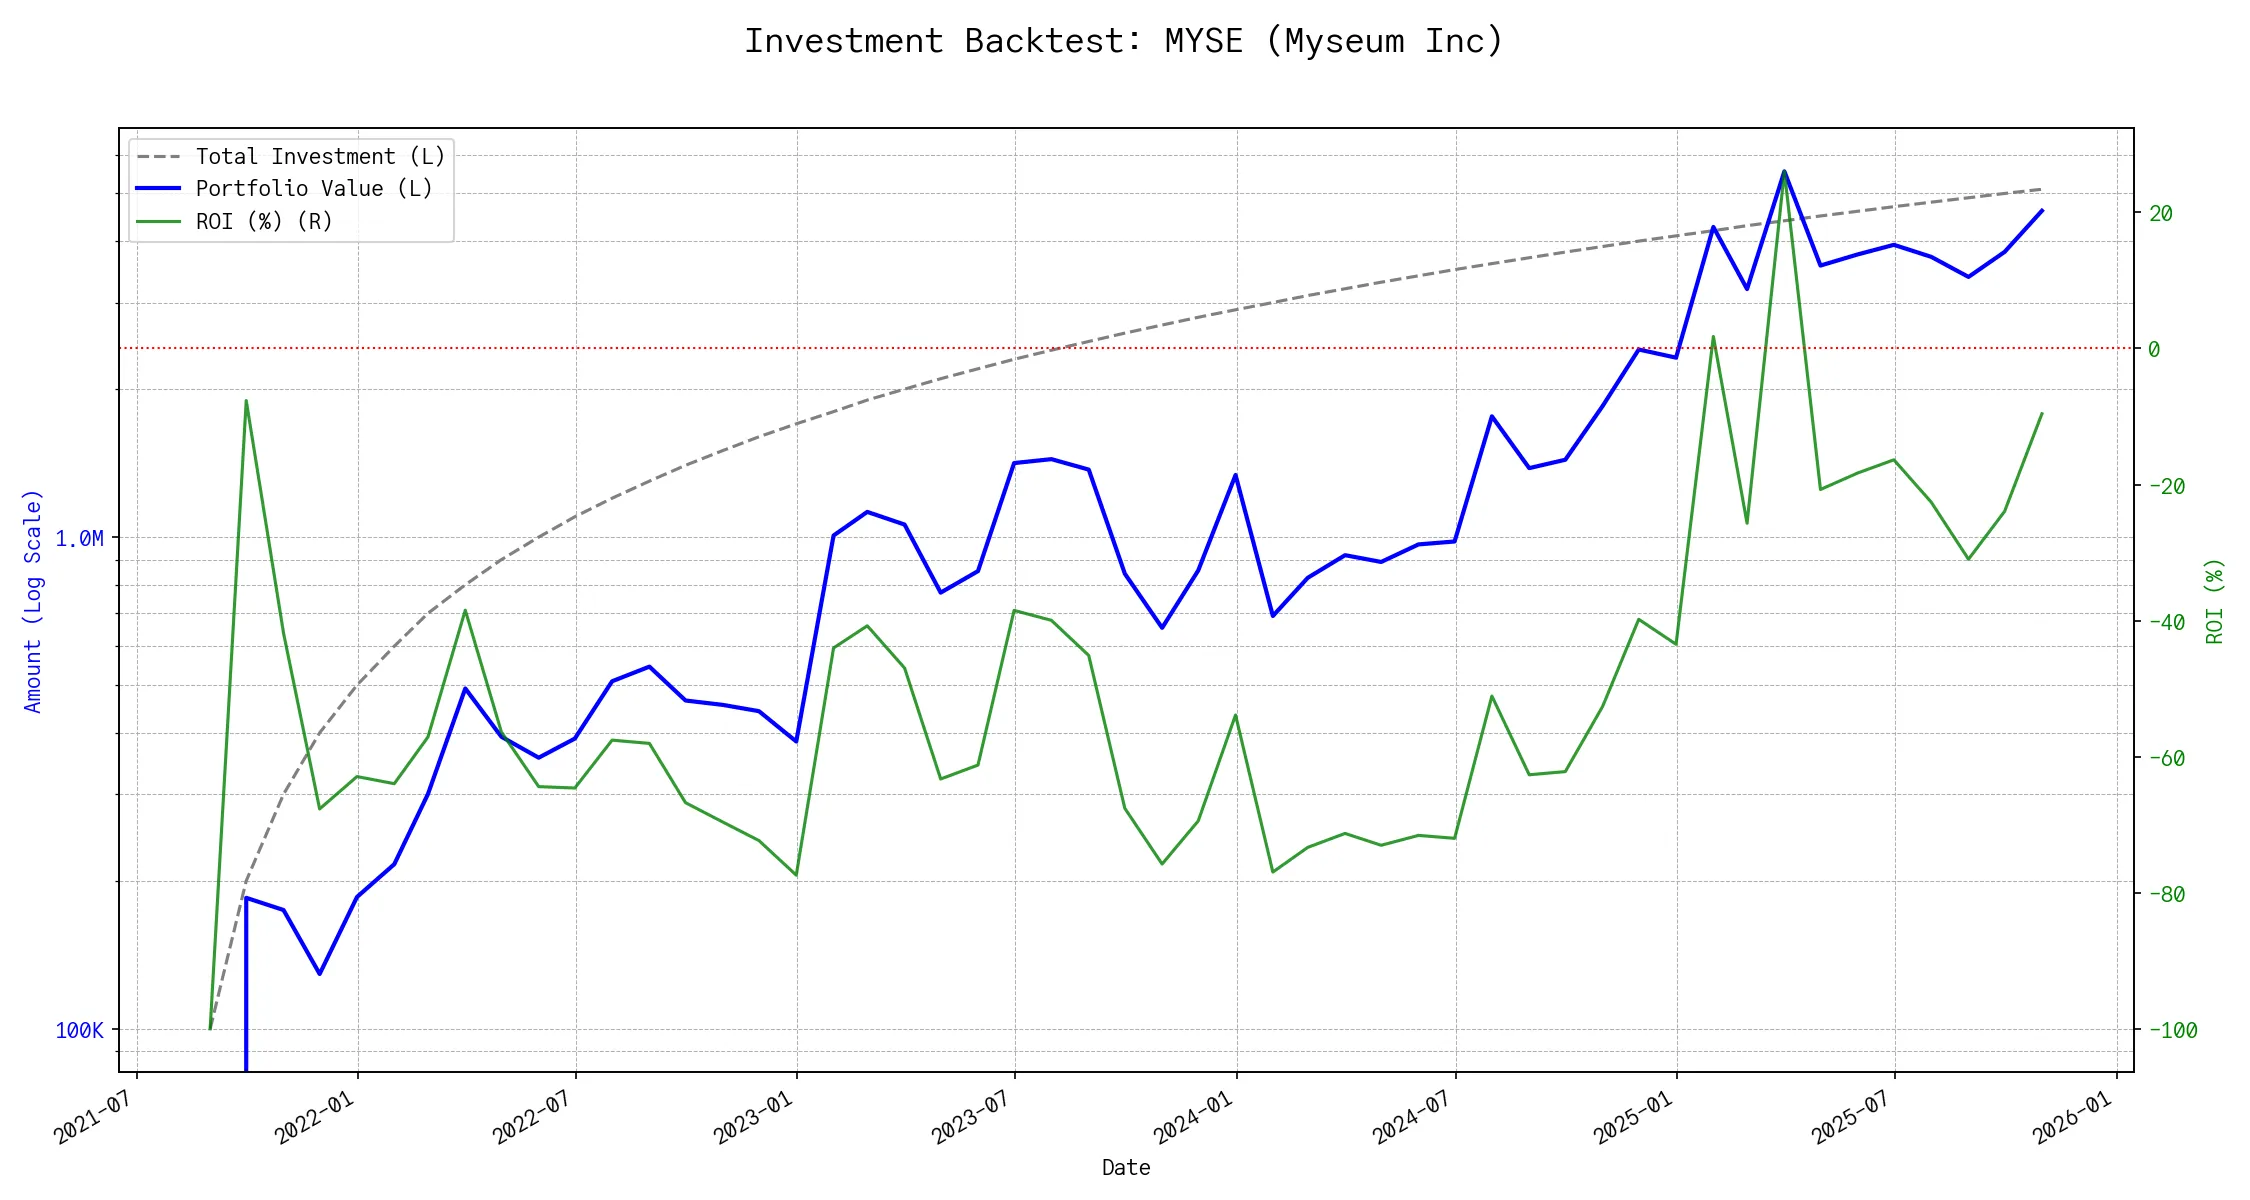Image resolution: width=2250 pixels, height=1200 pixels.
Task: Click the -60 right axis tick label
Action: 2165,758
